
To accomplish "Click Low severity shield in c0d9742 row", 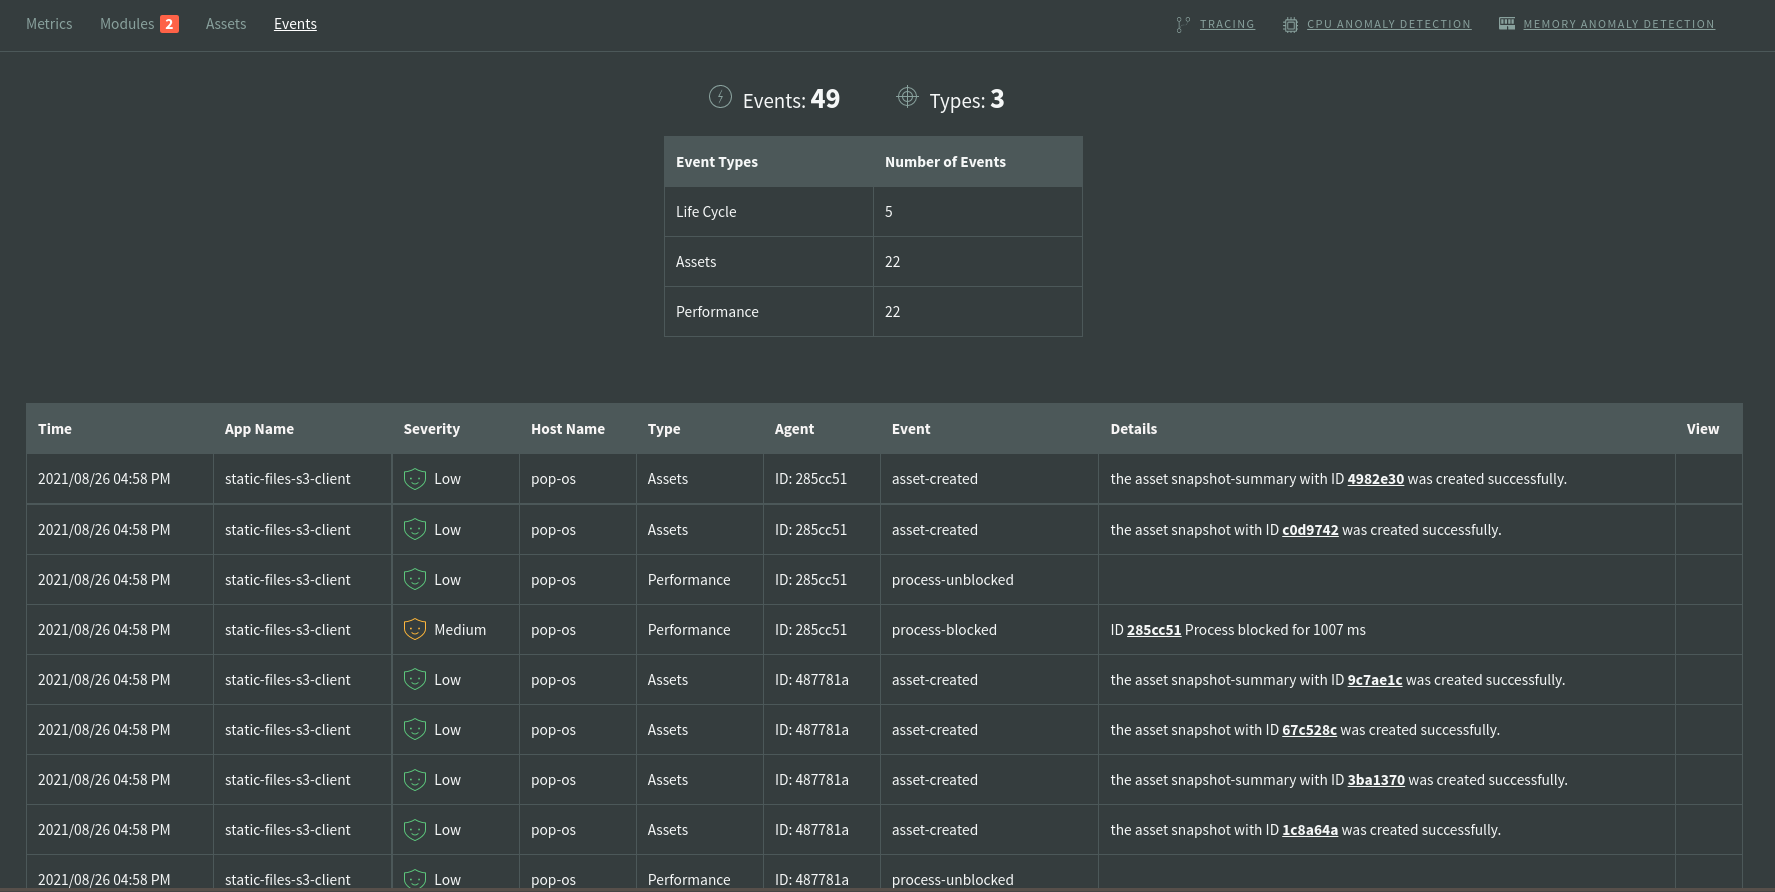I will (415, 529).
